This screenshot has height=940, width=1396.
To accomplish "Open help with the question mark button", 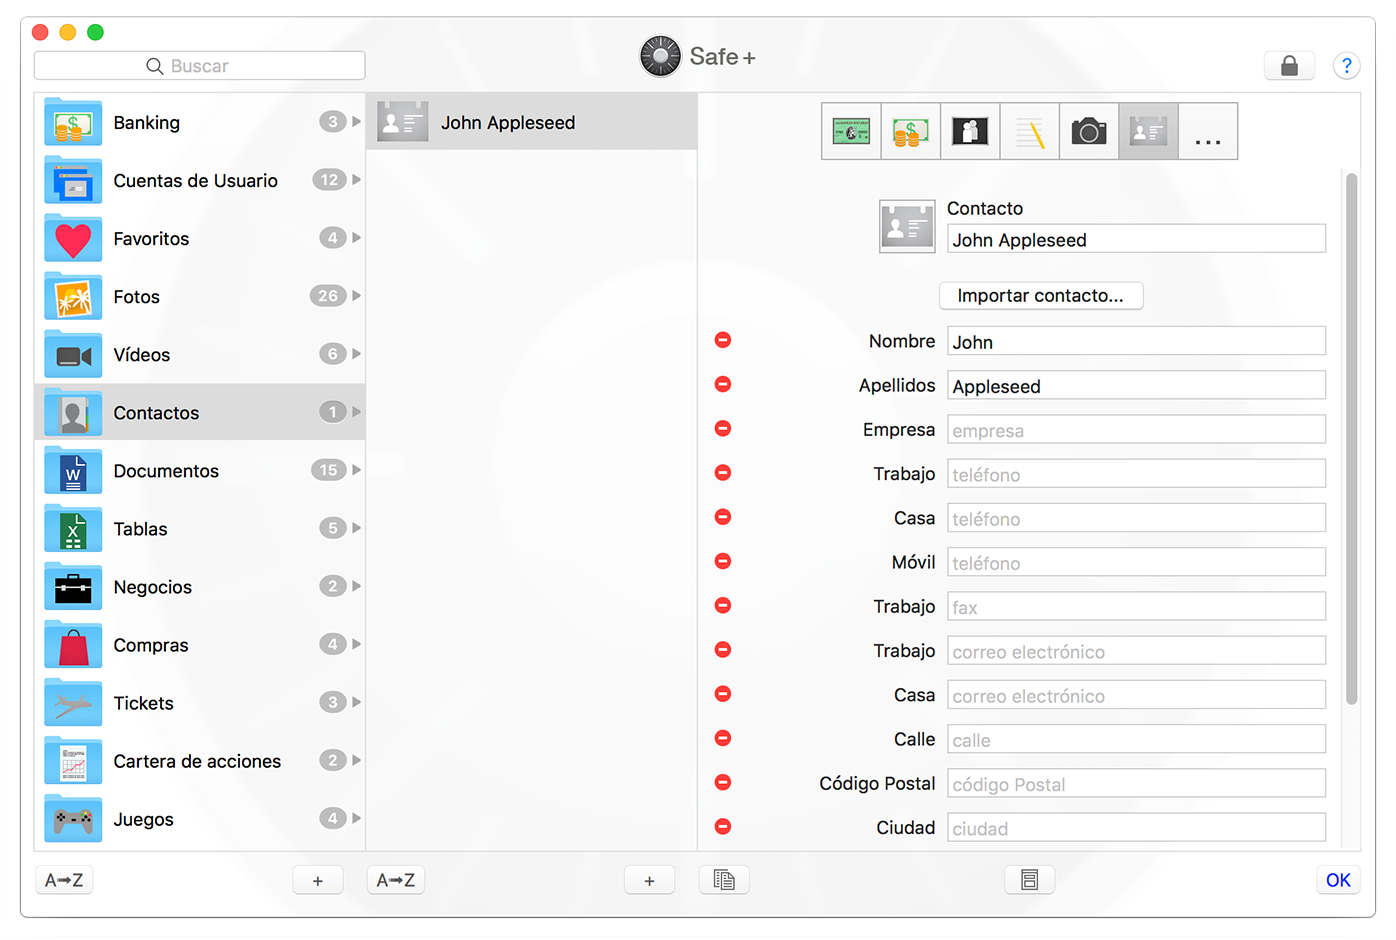I will (1346, 66).
